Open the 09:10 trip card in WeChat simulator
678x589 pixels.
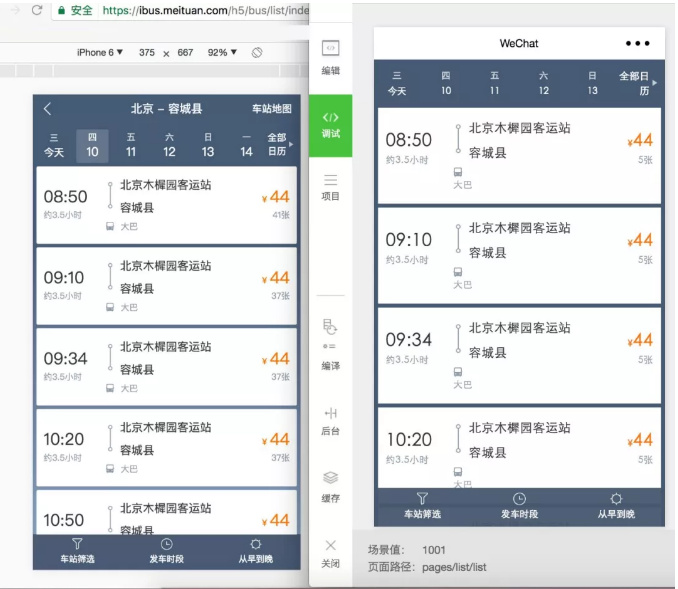519,256
